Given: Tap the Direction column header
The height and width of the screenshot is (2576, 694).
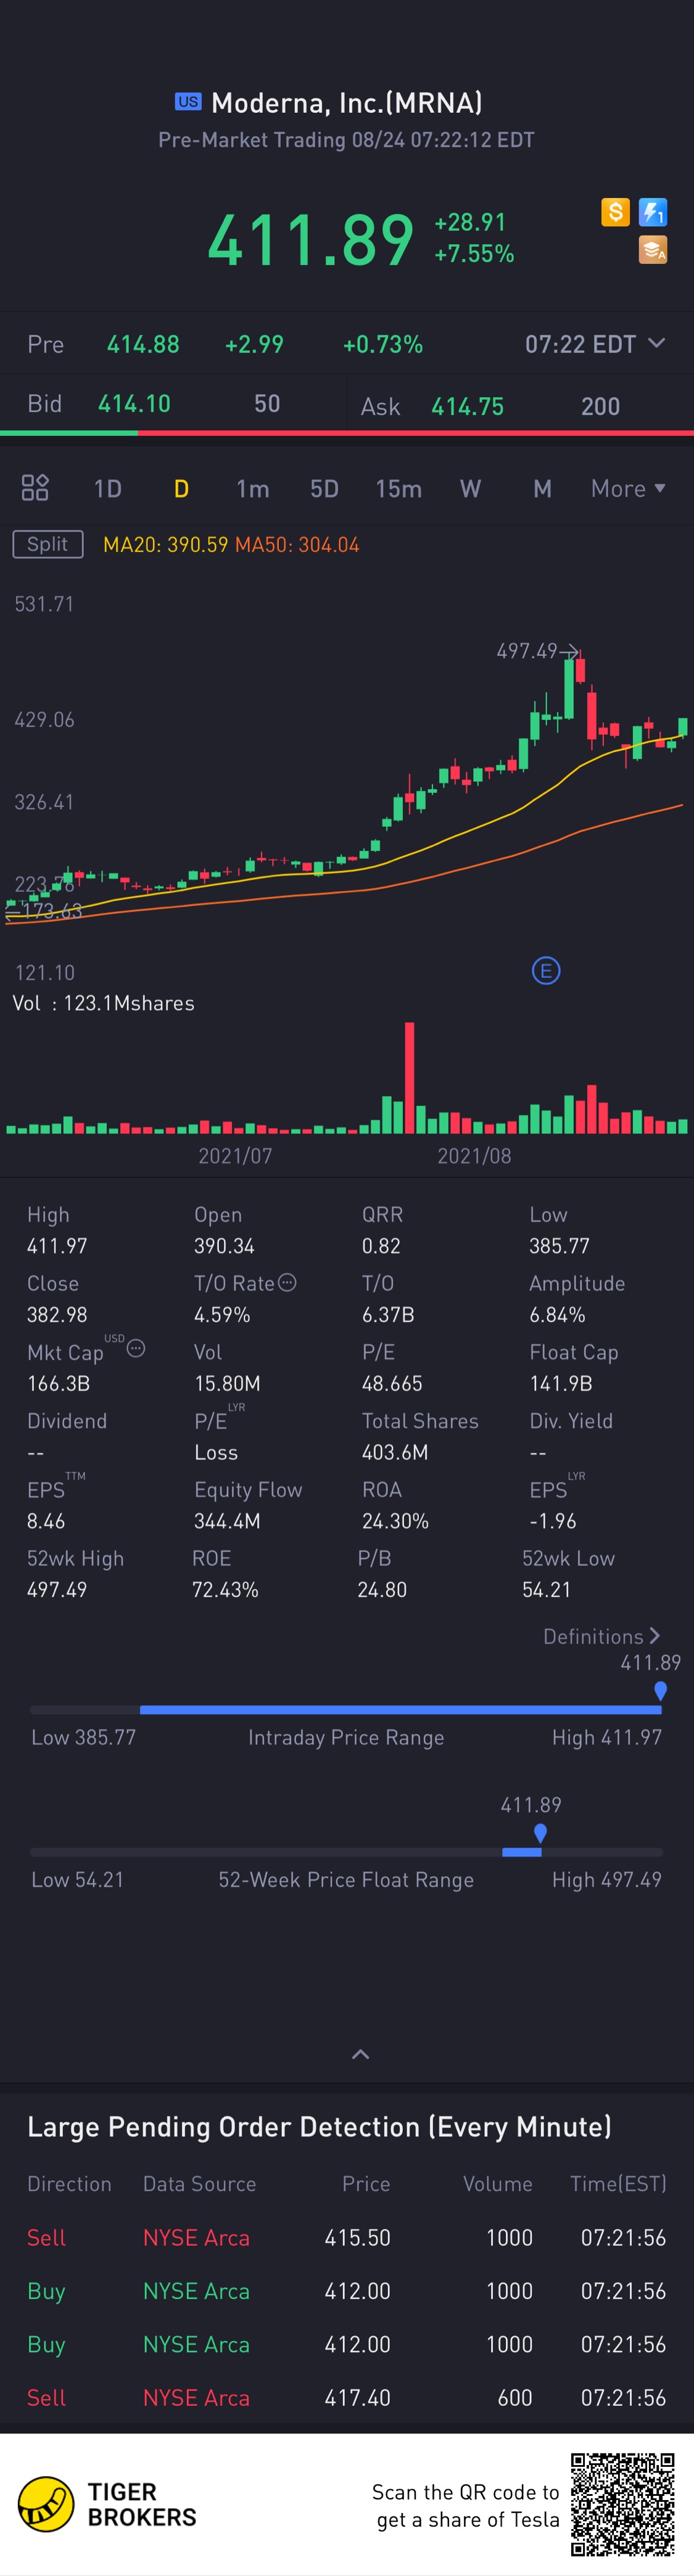Looking at the screenshot, I should (x=69, y=2184).
